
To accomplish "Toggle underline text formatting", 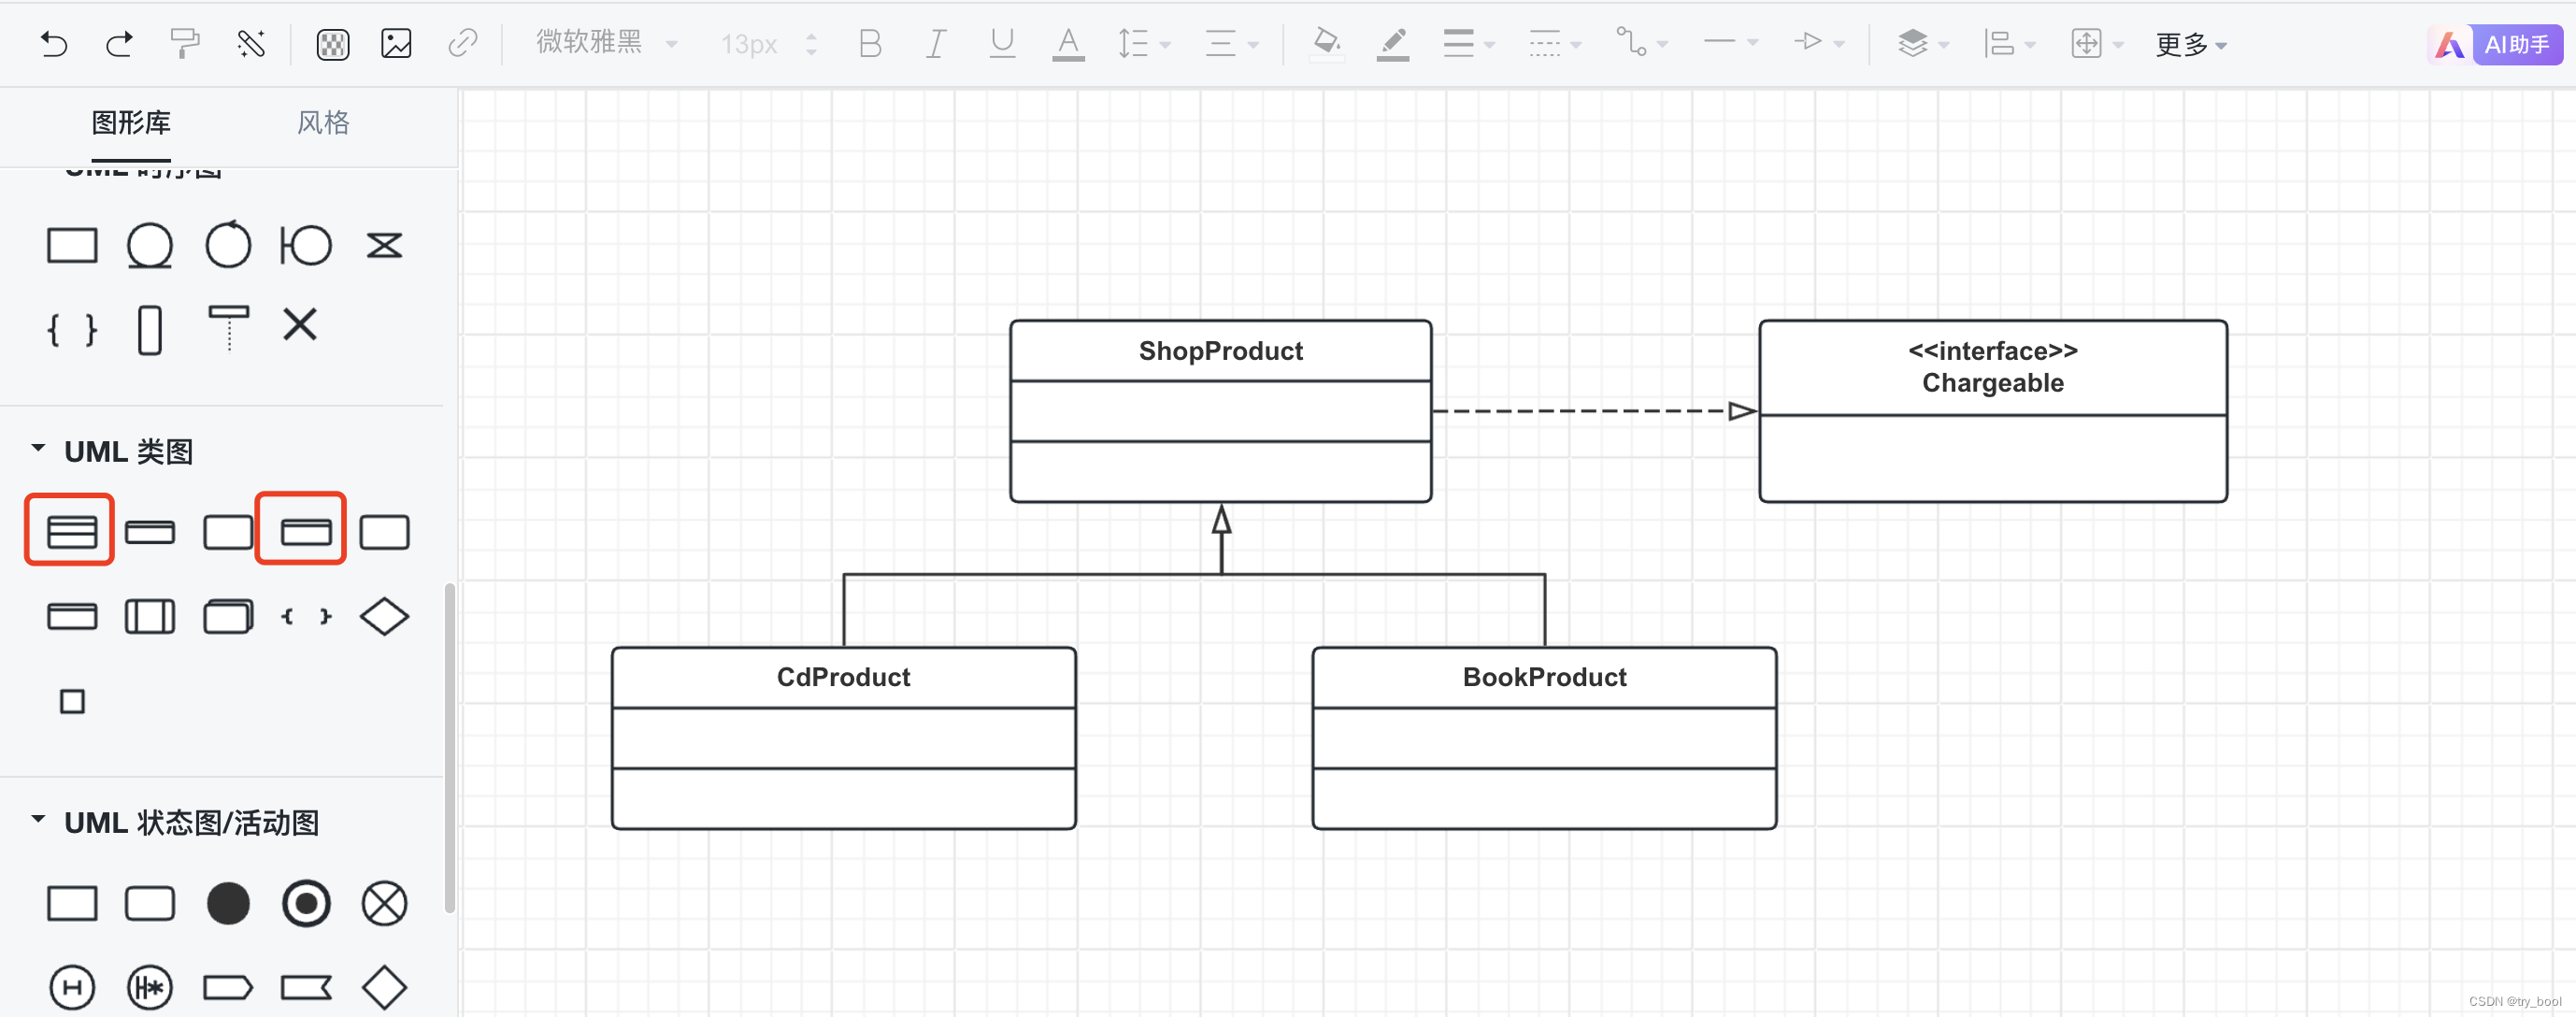I will point(1001,43).
